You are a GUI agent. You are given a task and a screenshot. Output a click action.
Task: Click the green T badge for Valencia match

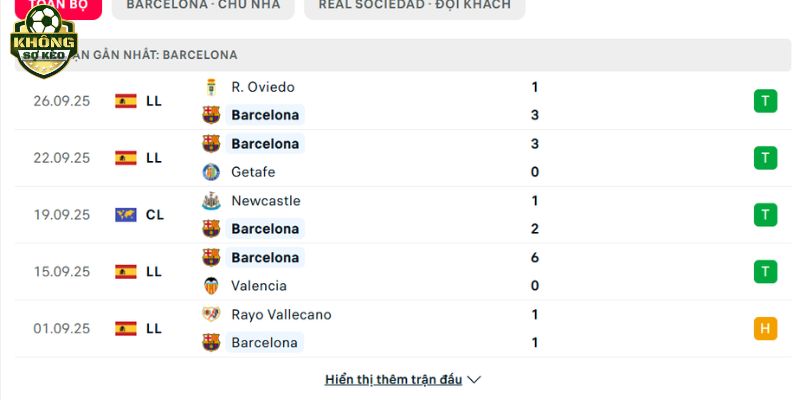tap(765, 272)
